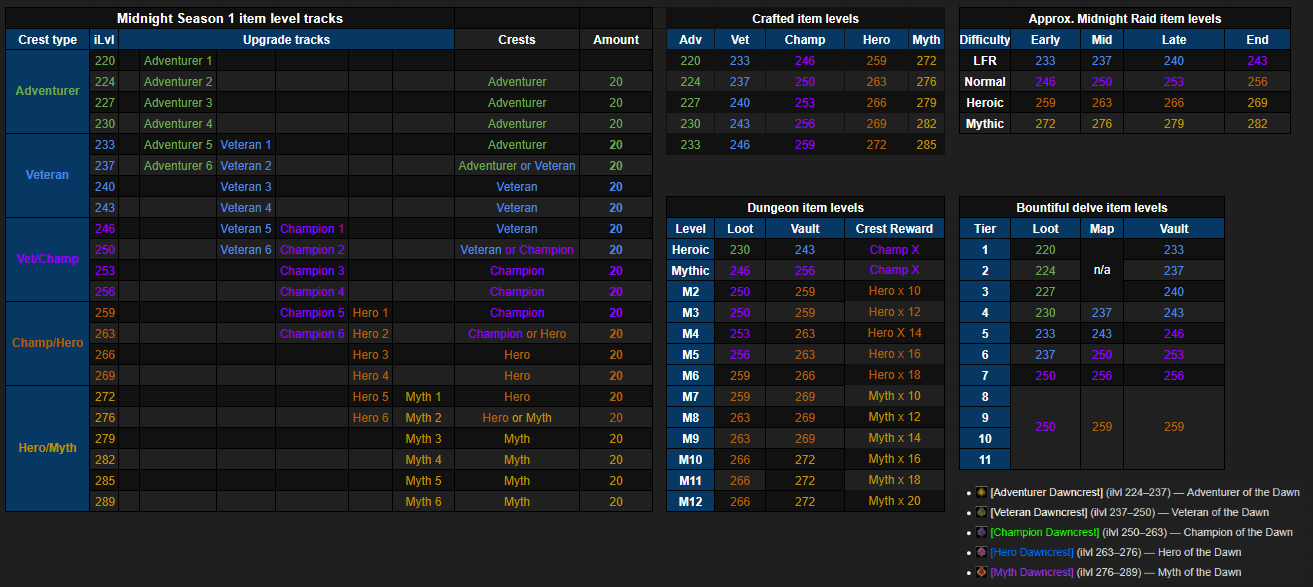Screen dimensions: 1313x587
Task: Click the M12 dungeon level row header
Action: pos(690,501)
